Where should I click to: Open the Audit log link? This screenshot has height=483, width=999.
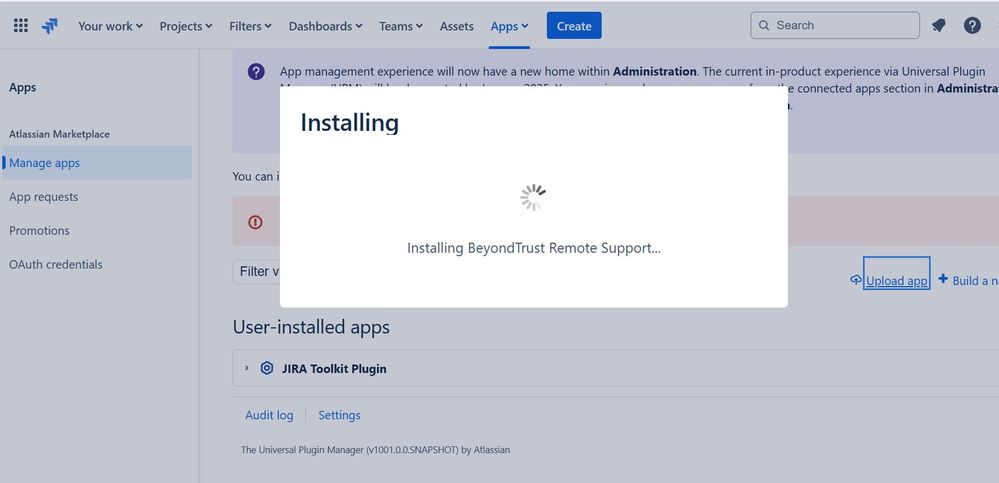(x=269, y=415)
